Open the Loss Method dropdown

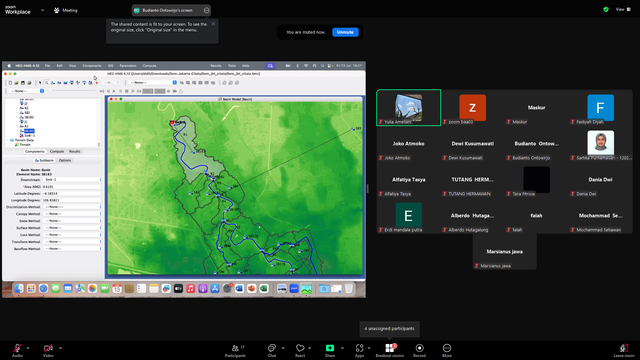[x=72, y=235]
